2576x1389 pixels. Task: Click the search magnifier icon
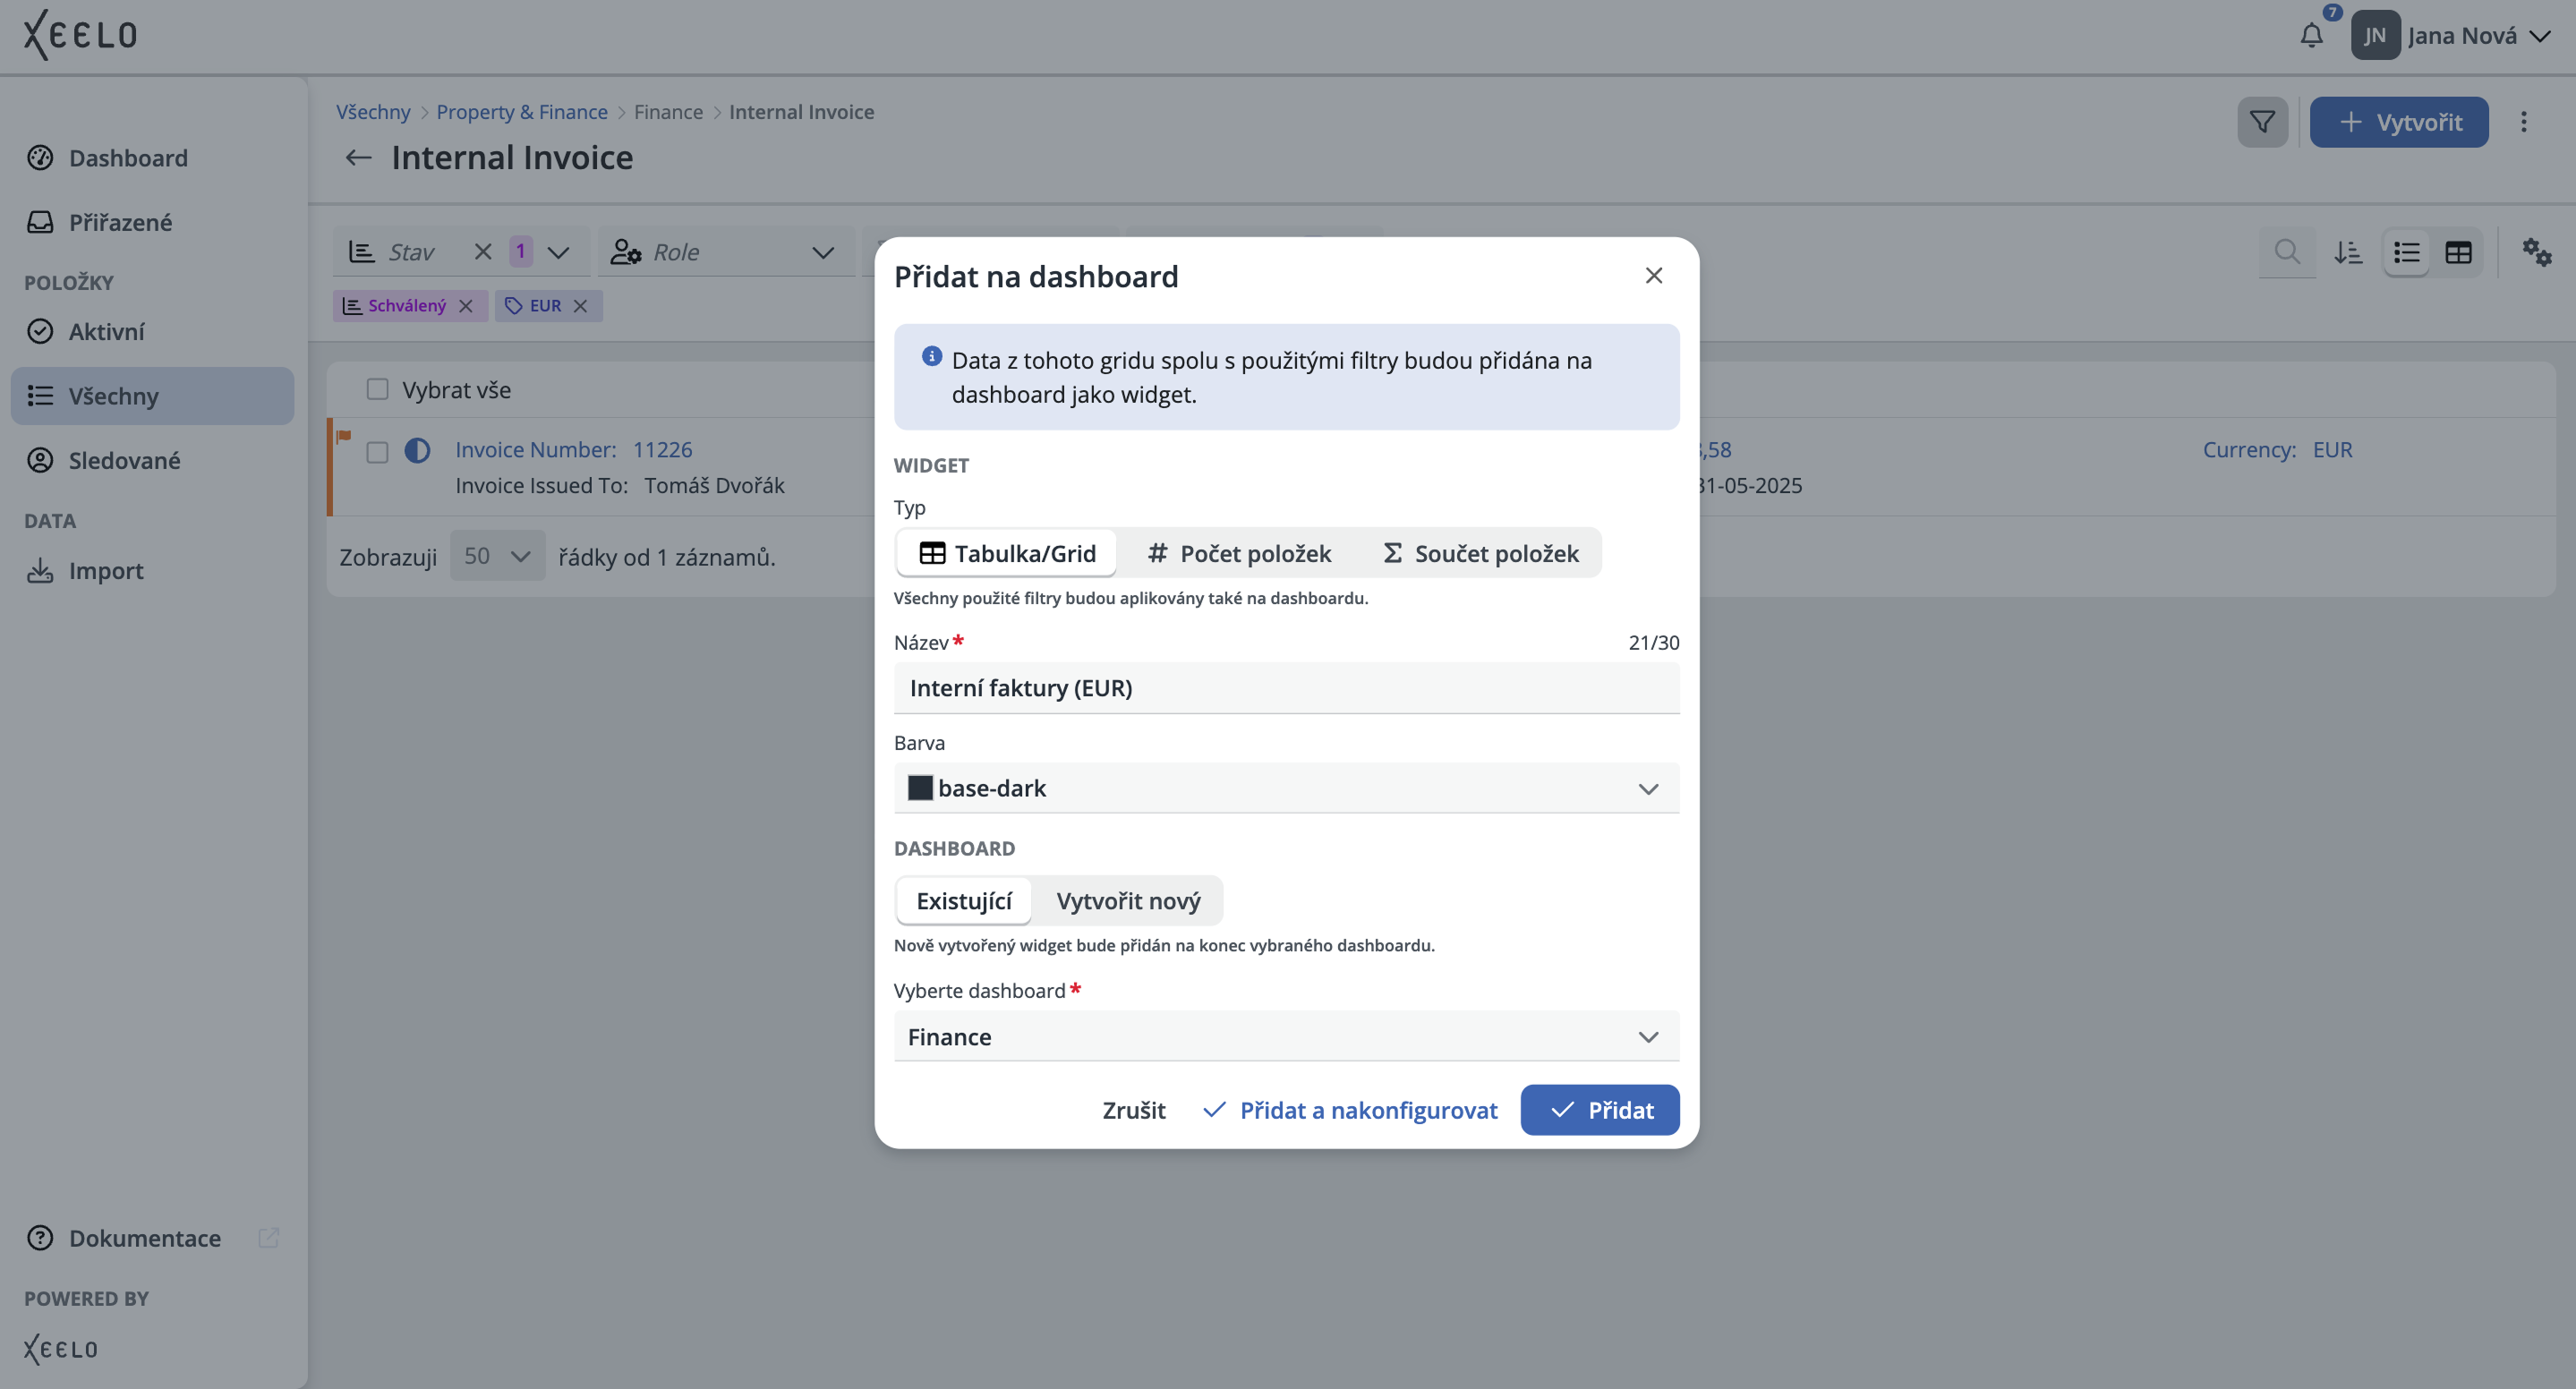[x=2287, y=252]
